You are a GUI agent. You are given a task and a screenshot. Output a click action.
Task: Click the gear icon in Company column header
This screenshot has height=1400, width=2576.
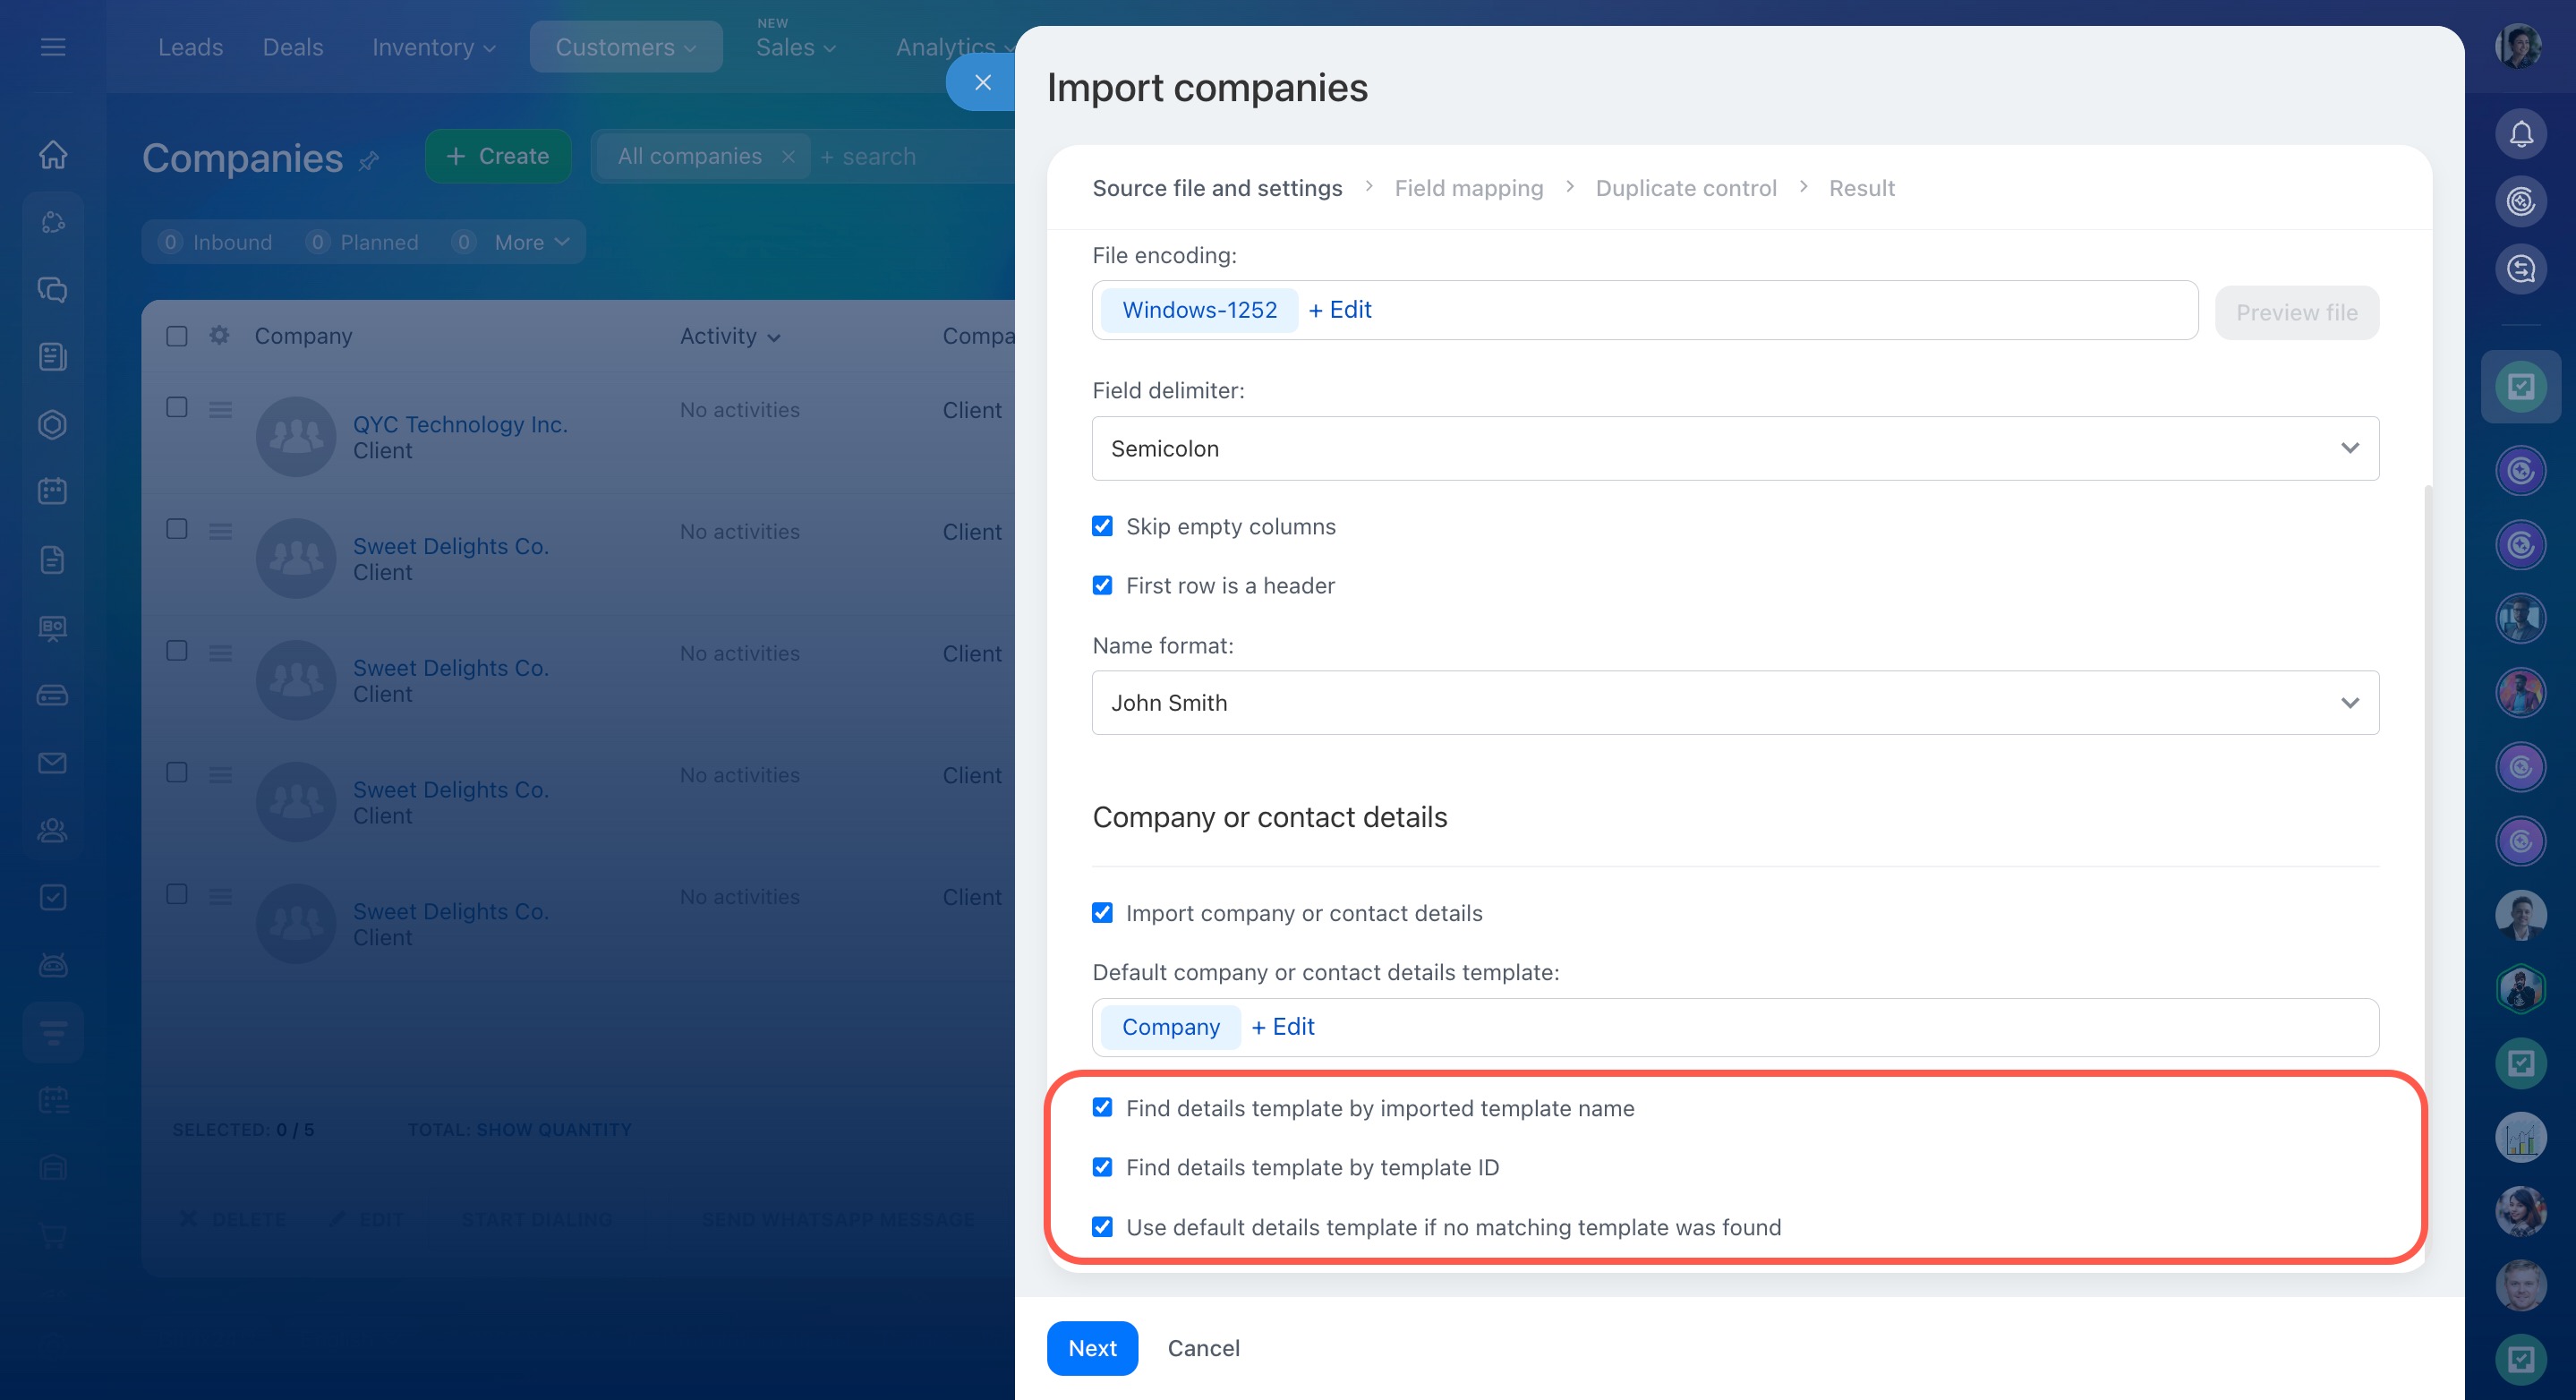tap(219, 335)
